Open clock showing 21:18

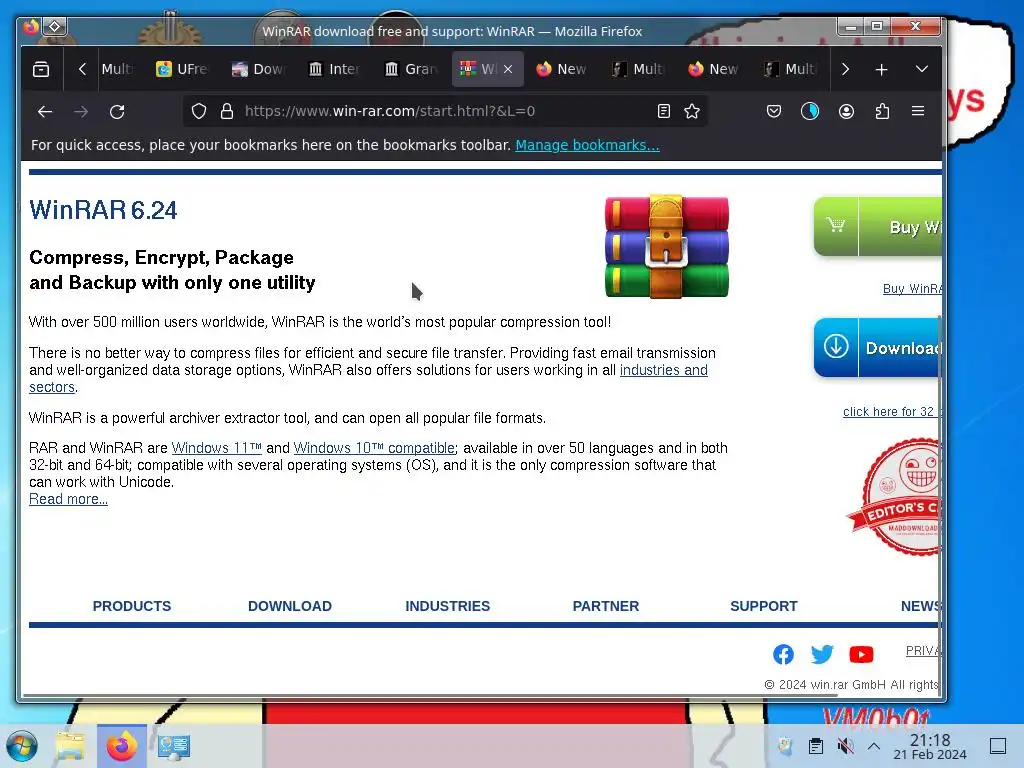pos(930,746)
